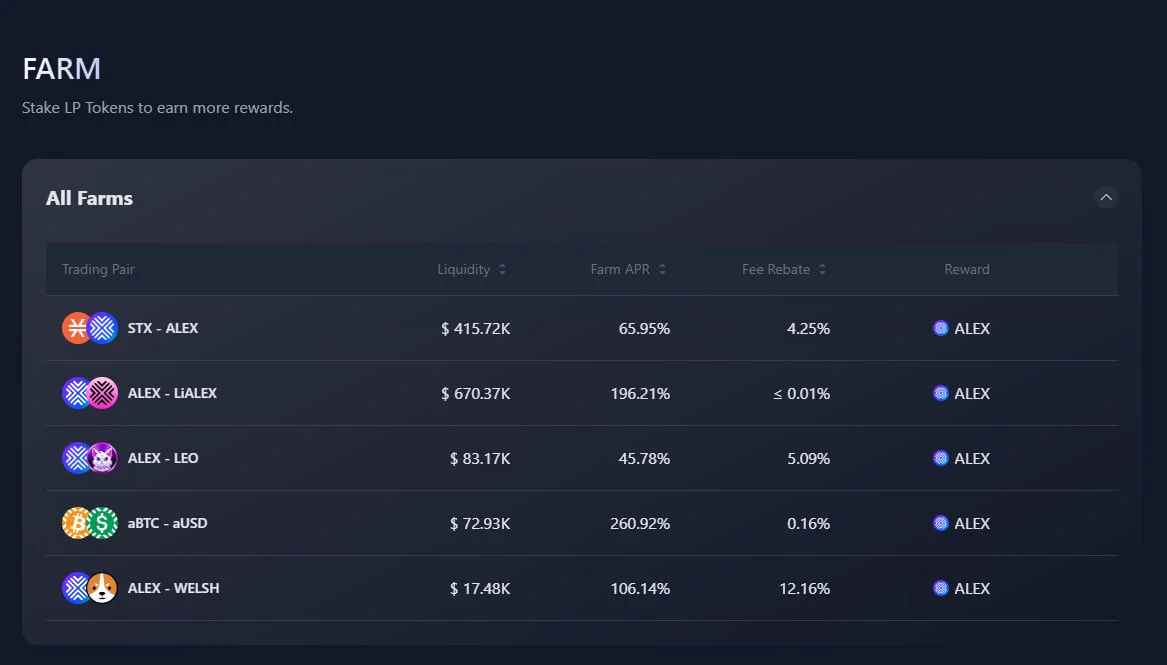
Task: Click the ≤ 0.01% fee rebate value
Action: (802, 393)
